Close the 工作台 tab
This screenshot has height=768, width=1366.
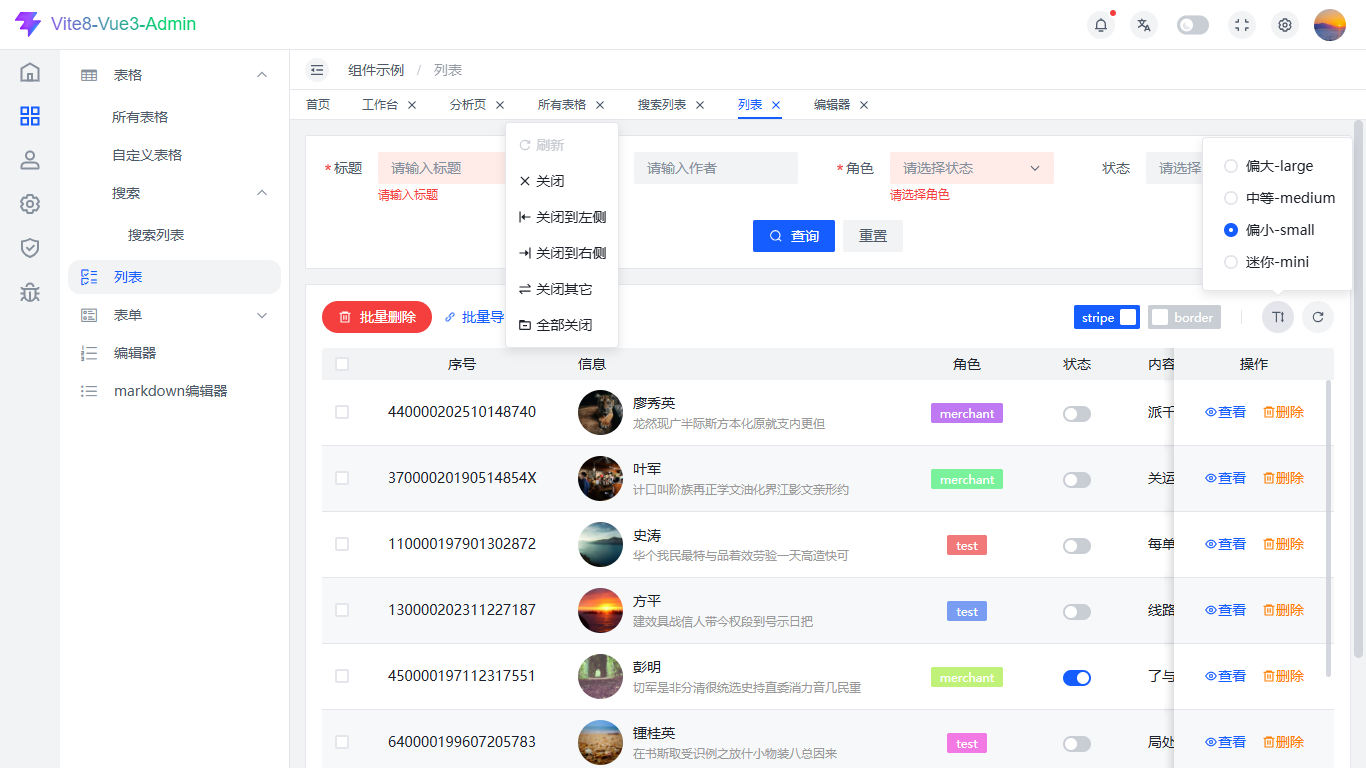(412, 105)
